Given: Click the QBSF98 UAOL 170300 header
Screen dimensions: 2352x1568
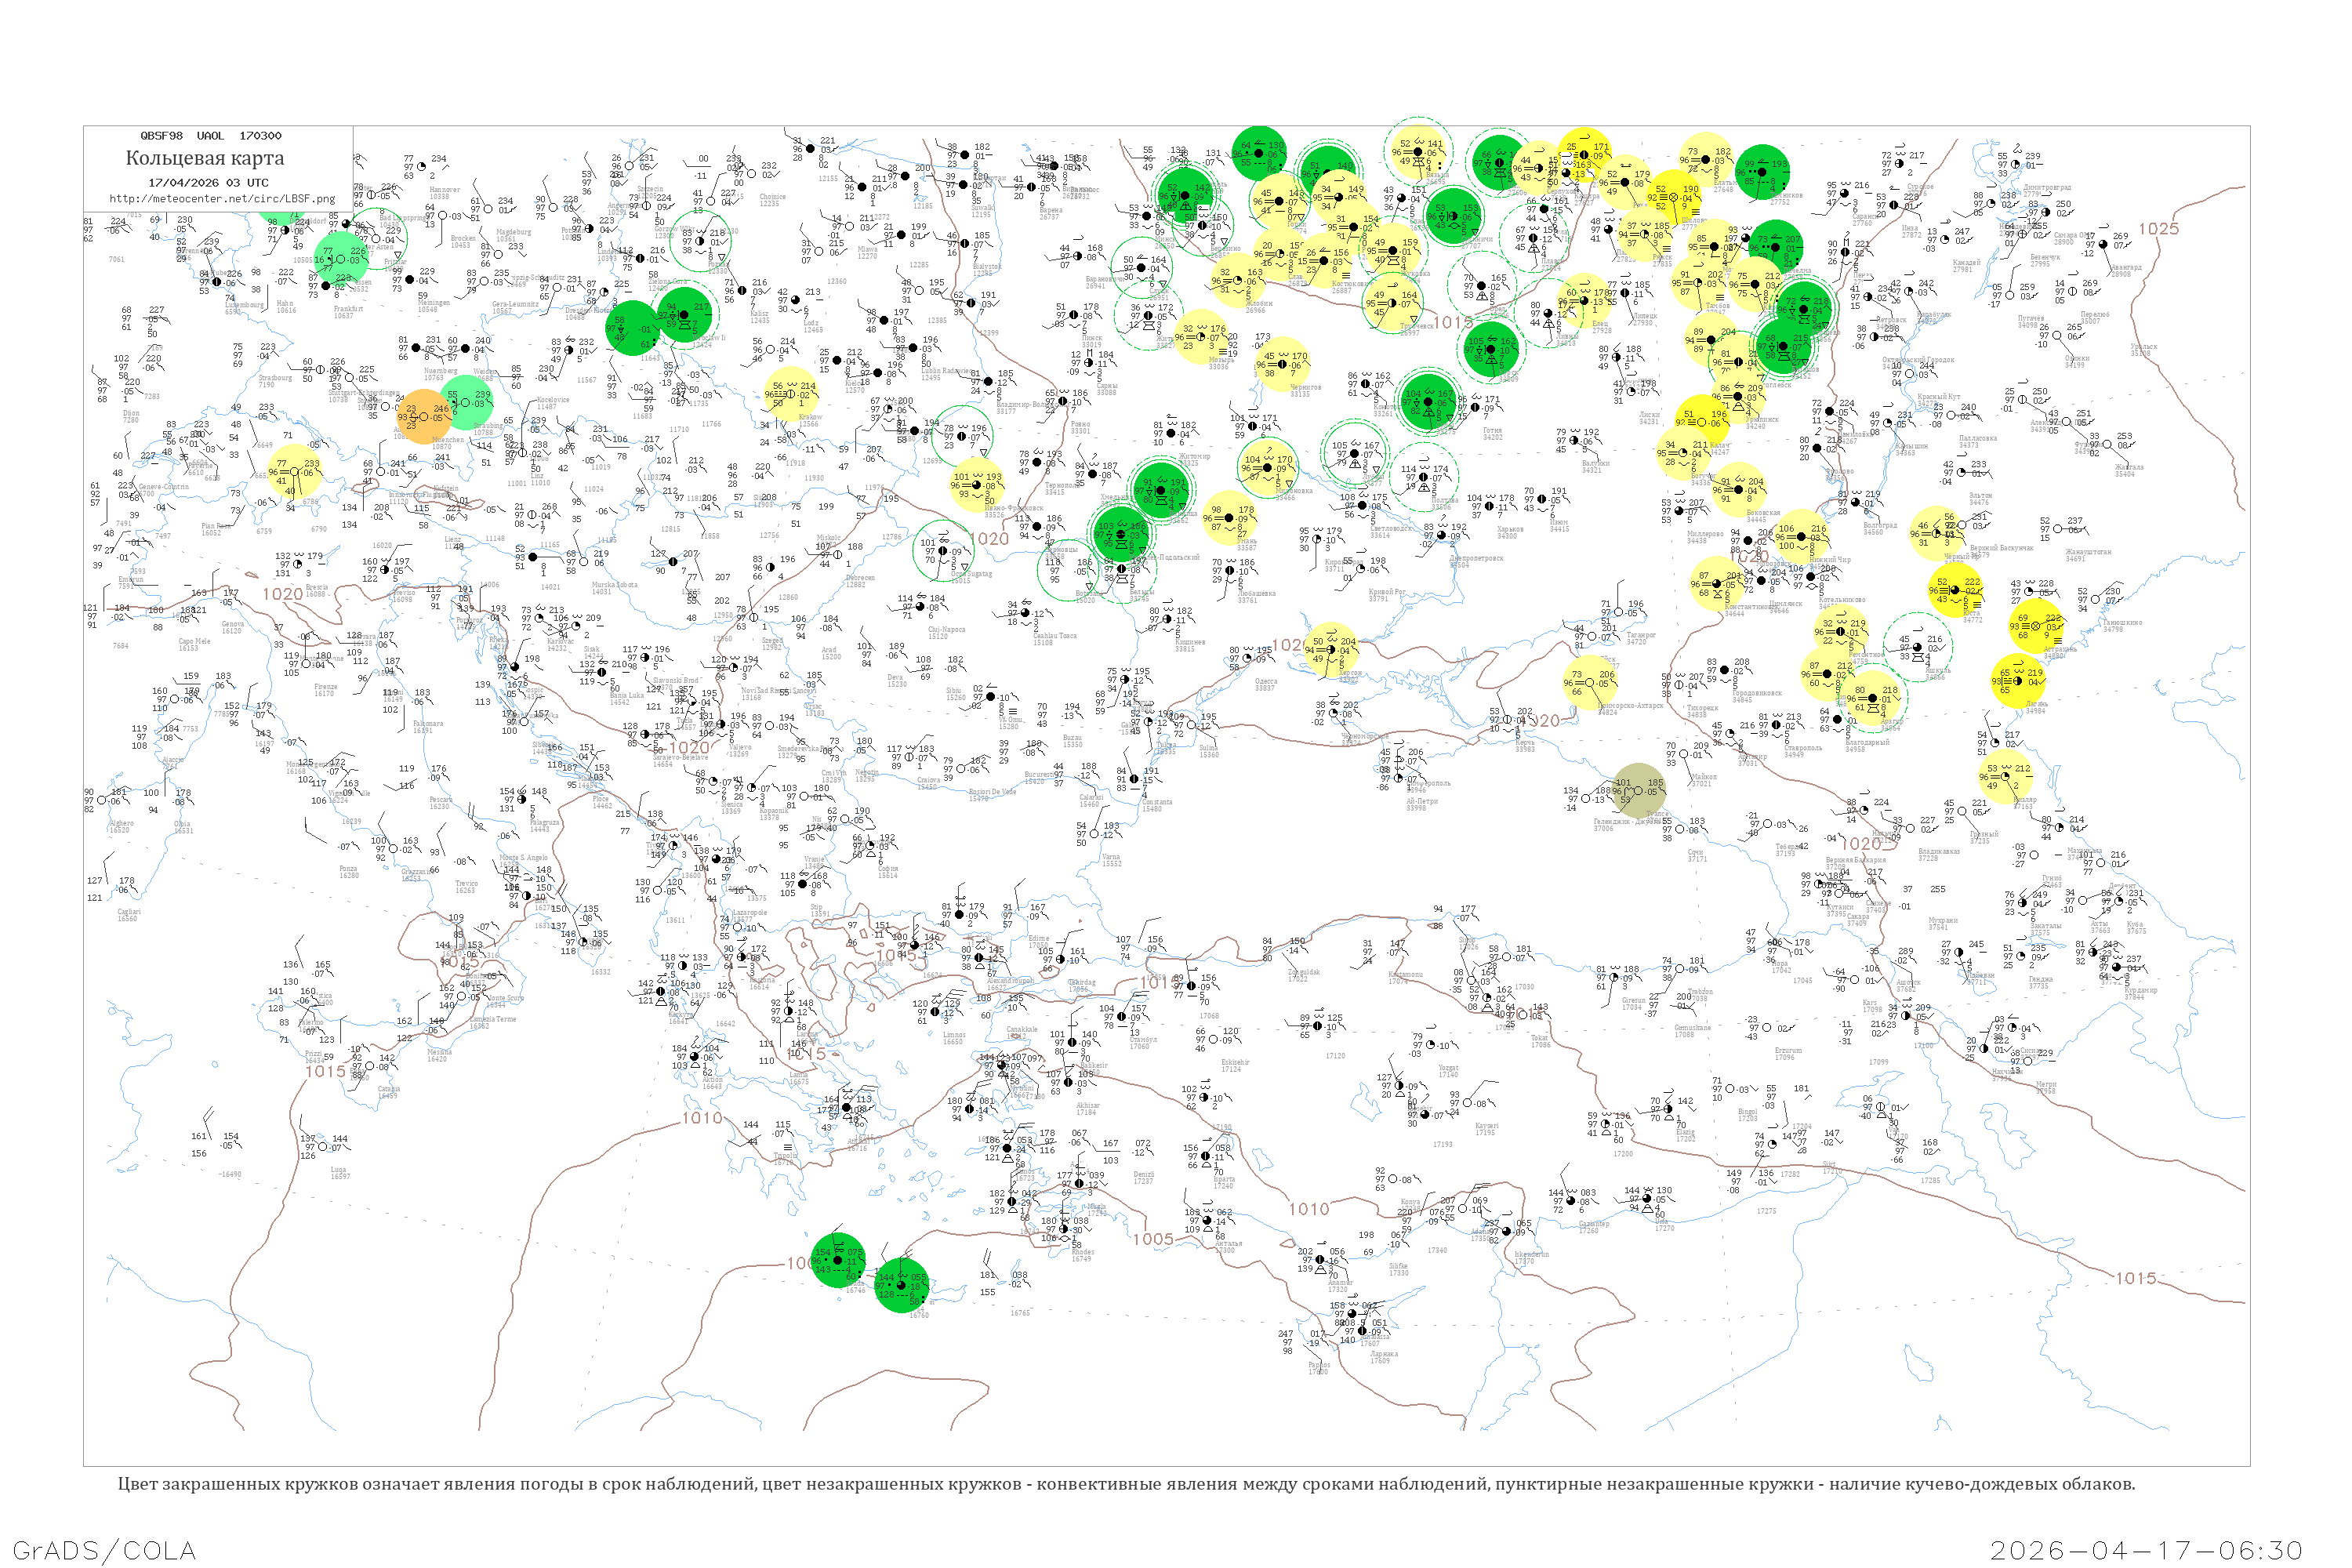Looking at the screenshot, I should 211,136.
